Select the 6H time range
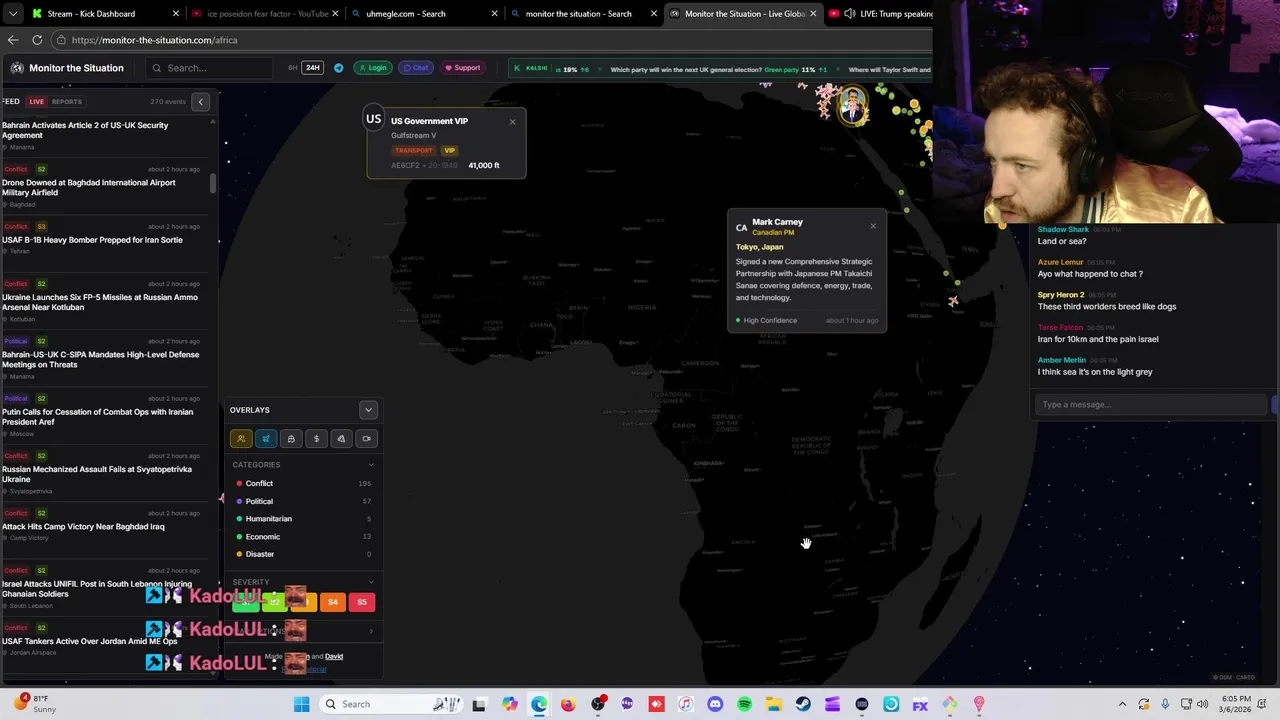 click(x=293, y=68)
